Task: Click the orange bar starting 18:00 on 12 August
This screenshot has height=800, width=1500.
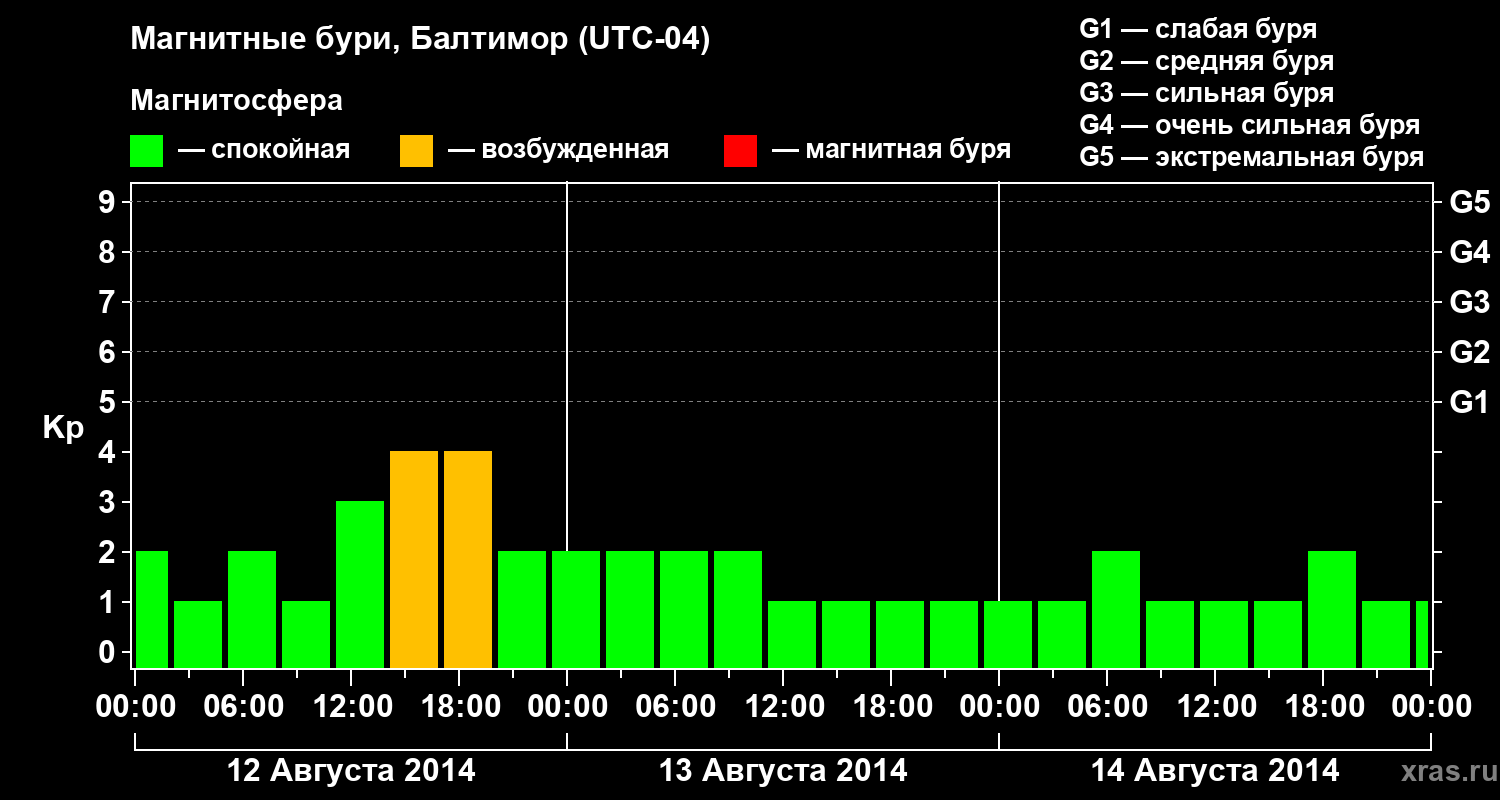Action: click(468, 559)
